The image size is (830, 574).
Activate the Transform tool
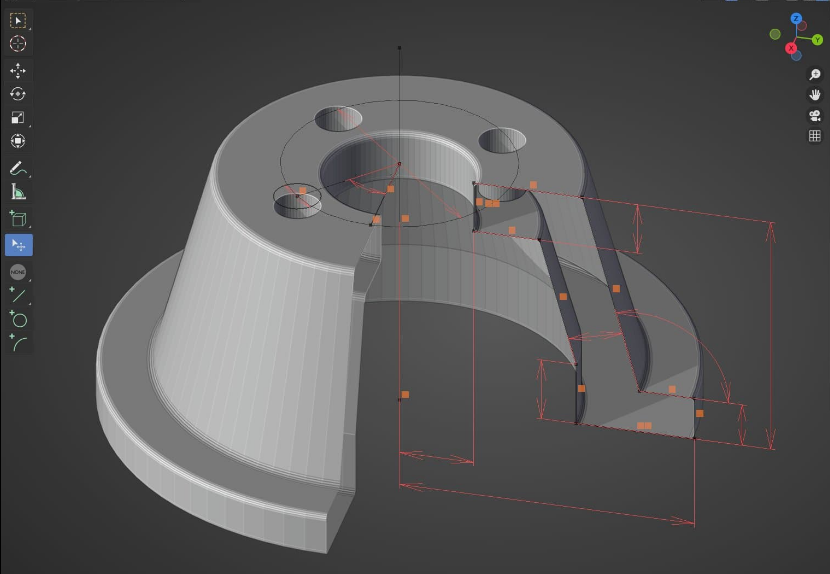pos(18,141)
